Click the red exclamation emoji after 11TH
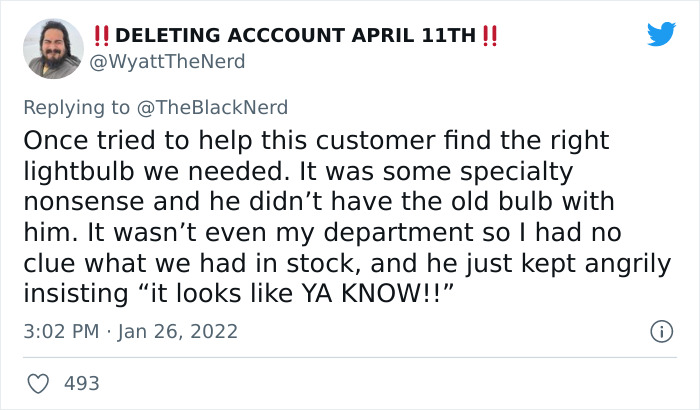This screenshot has width=700, height=410. point(490,36)
